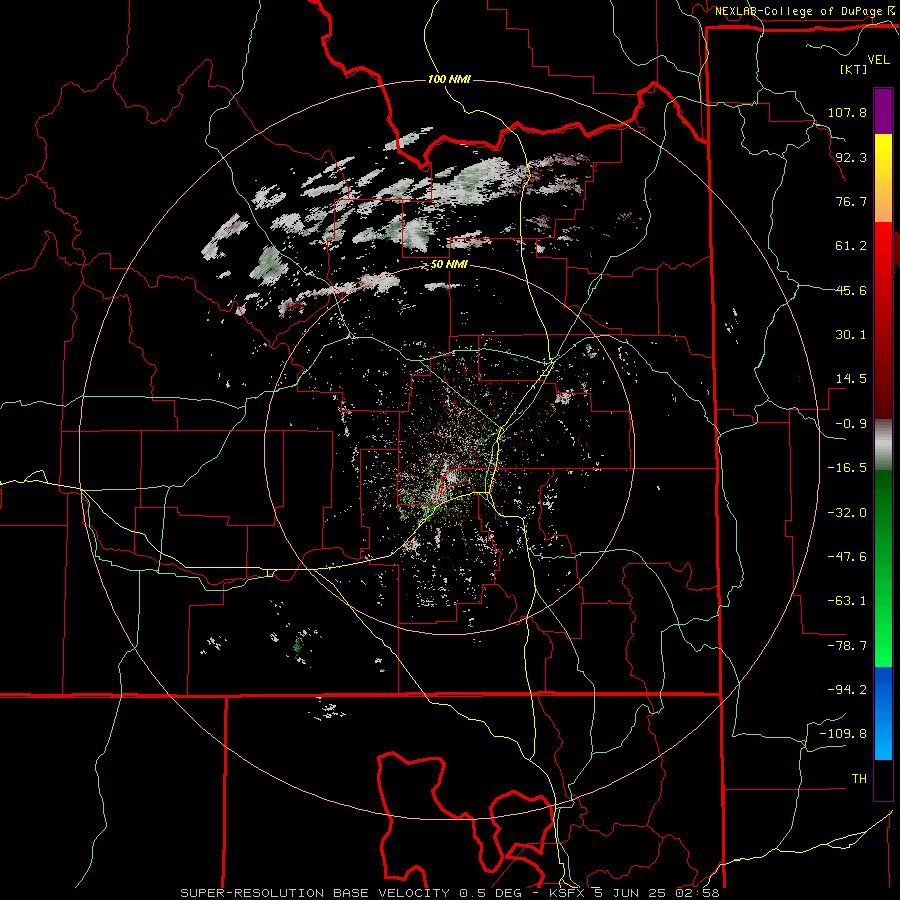Click the -94.2 legend value
Image resolution: width=900 pixels, height=900 pixels.
click(847, 690)
